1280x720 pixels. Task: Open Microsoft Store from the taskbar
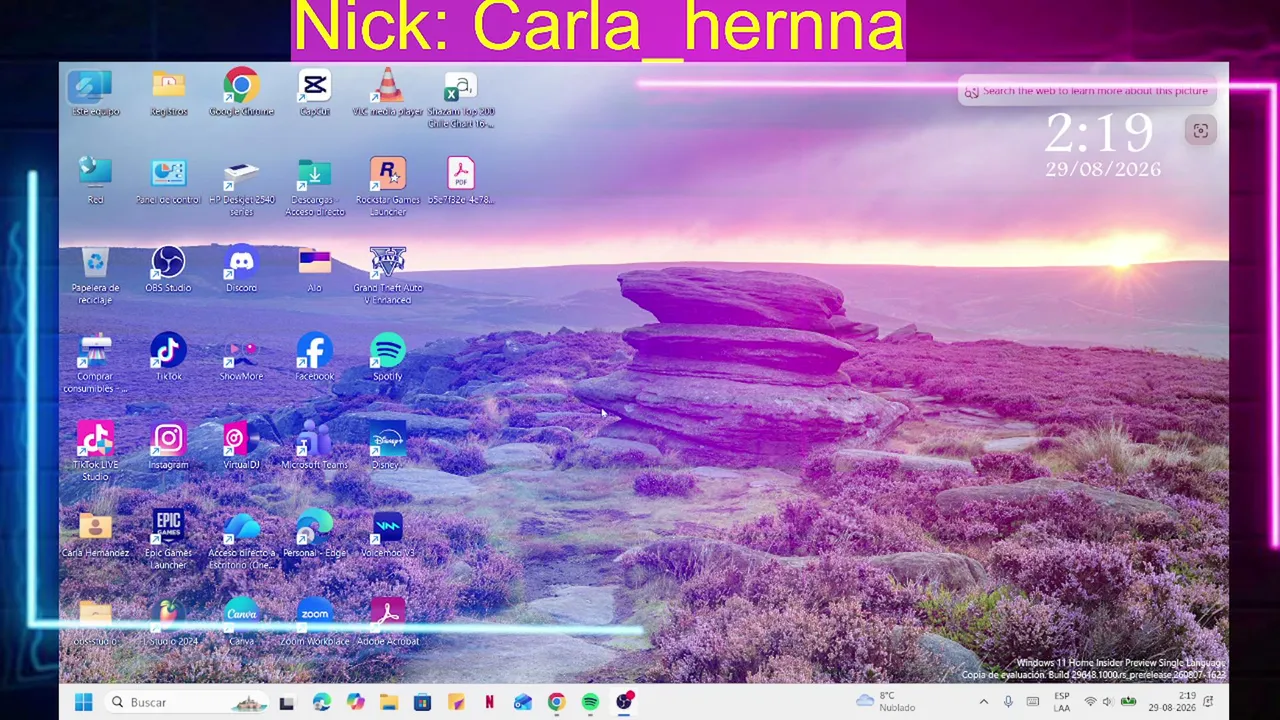click(422, 702)
